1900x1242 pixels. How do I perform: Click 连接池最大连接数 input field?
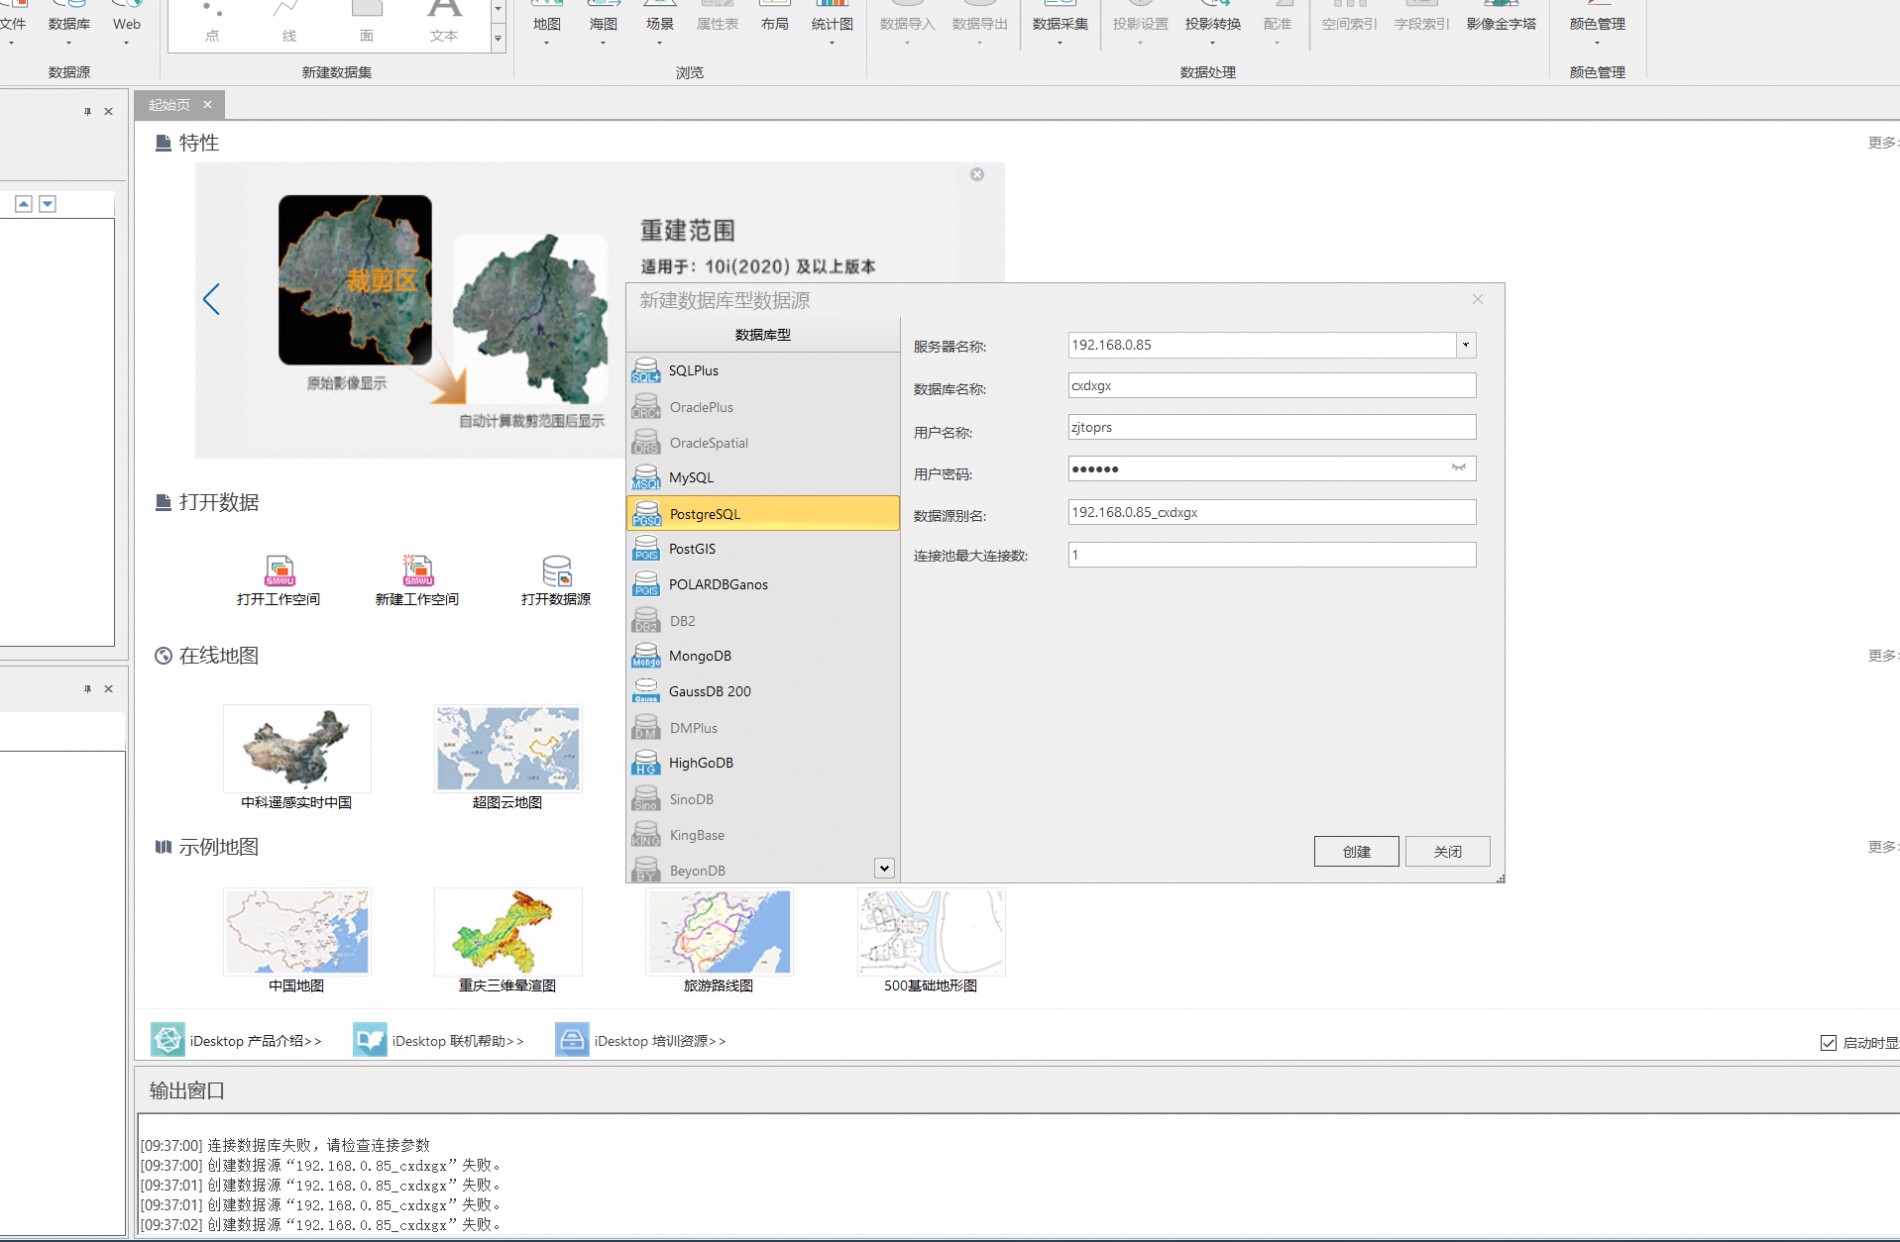tap(1272, 554)
